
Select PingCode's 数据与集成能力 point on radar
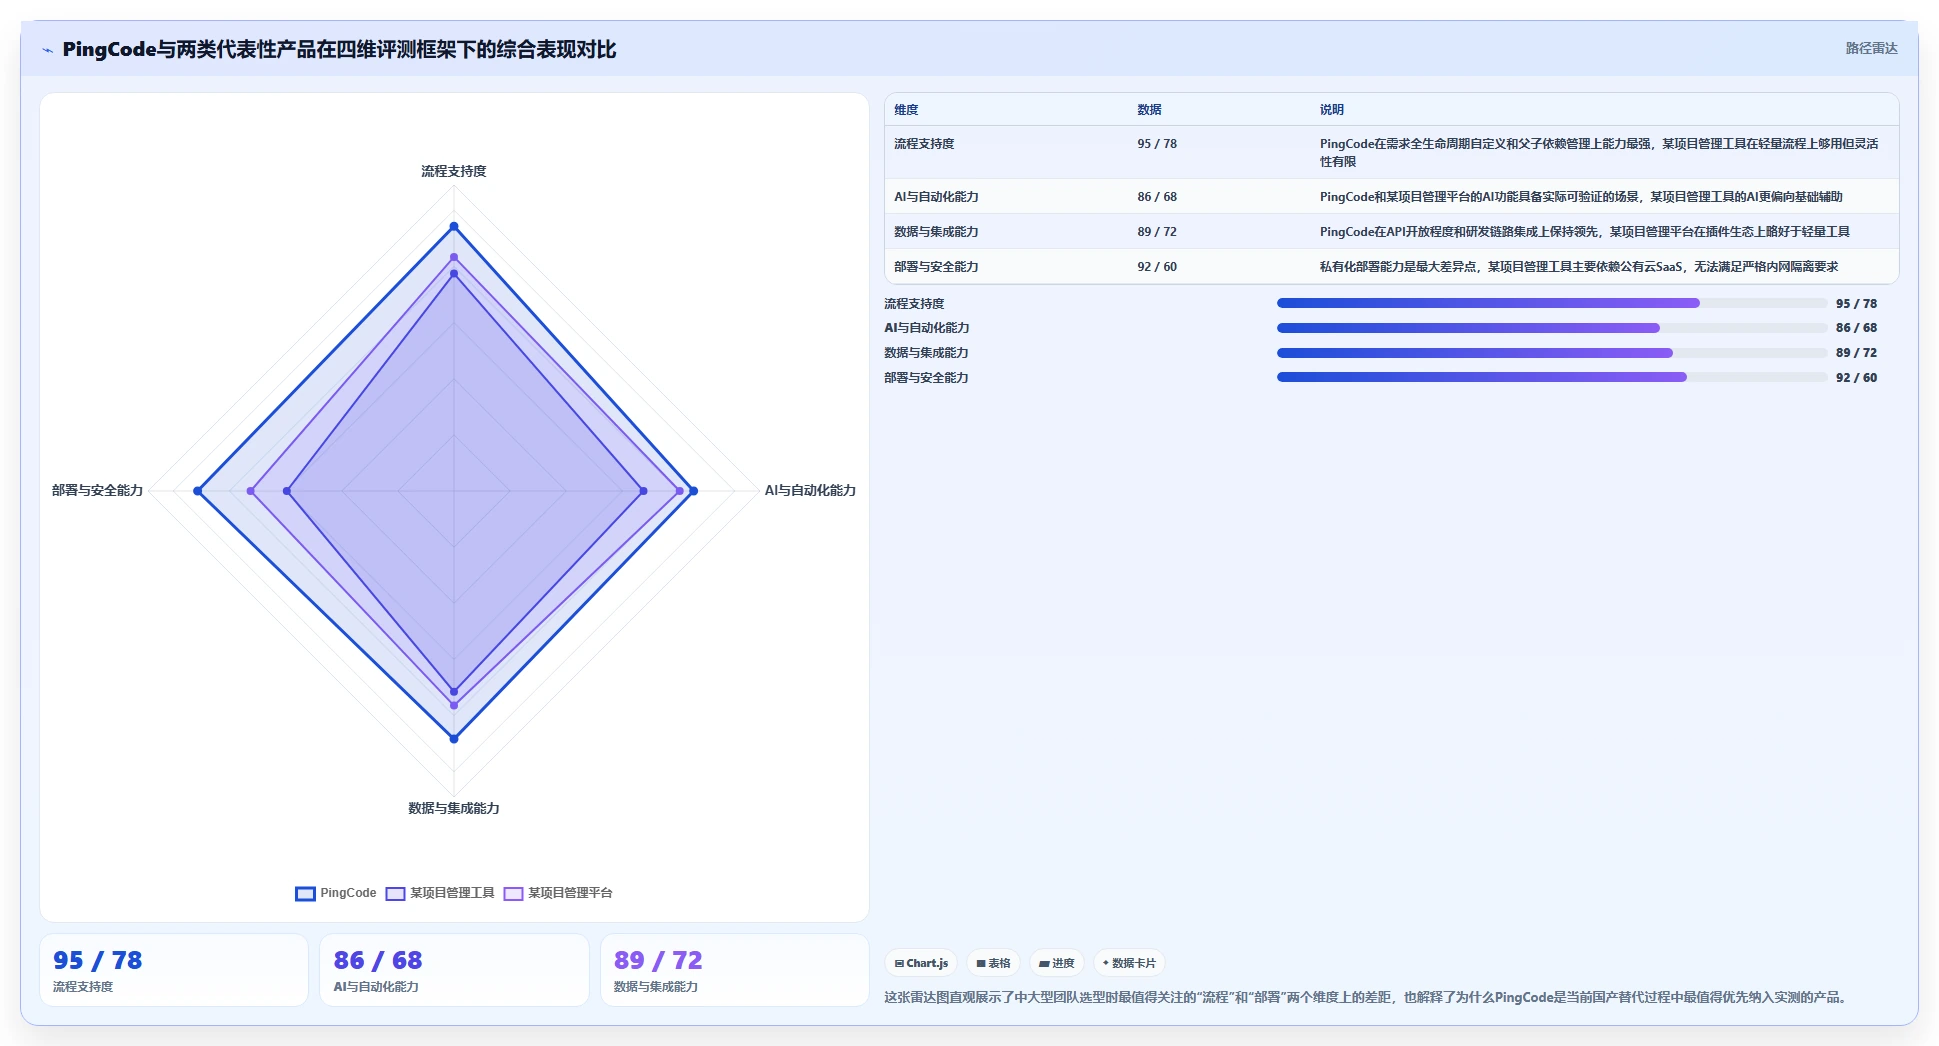(454, 739)
